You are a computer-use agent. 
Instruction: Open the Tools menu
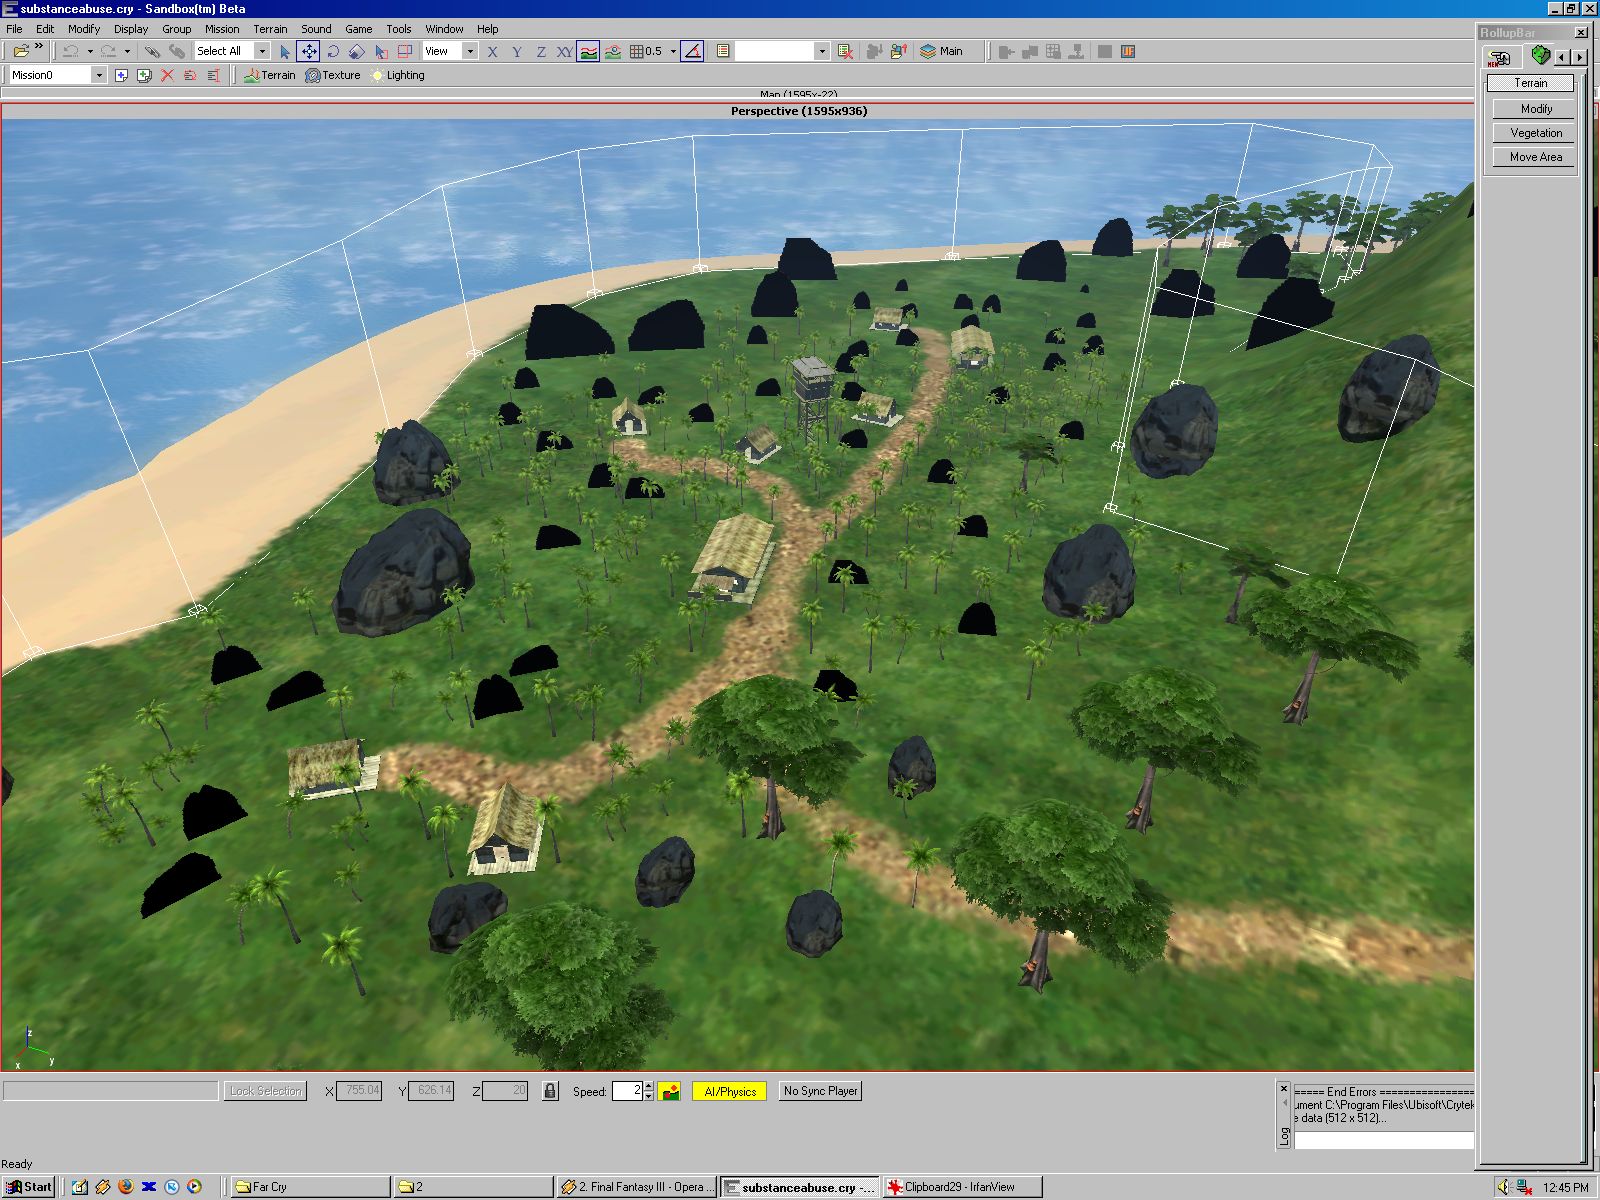(x=399, y=29)
